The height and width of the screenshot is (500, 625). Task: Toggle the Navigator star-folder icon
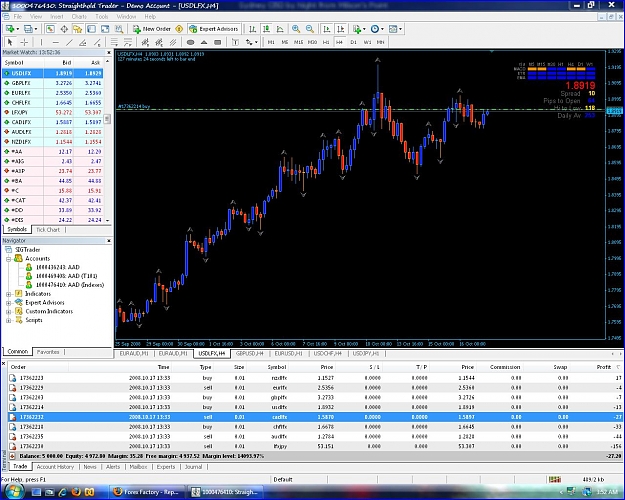[x=77, y=29]
